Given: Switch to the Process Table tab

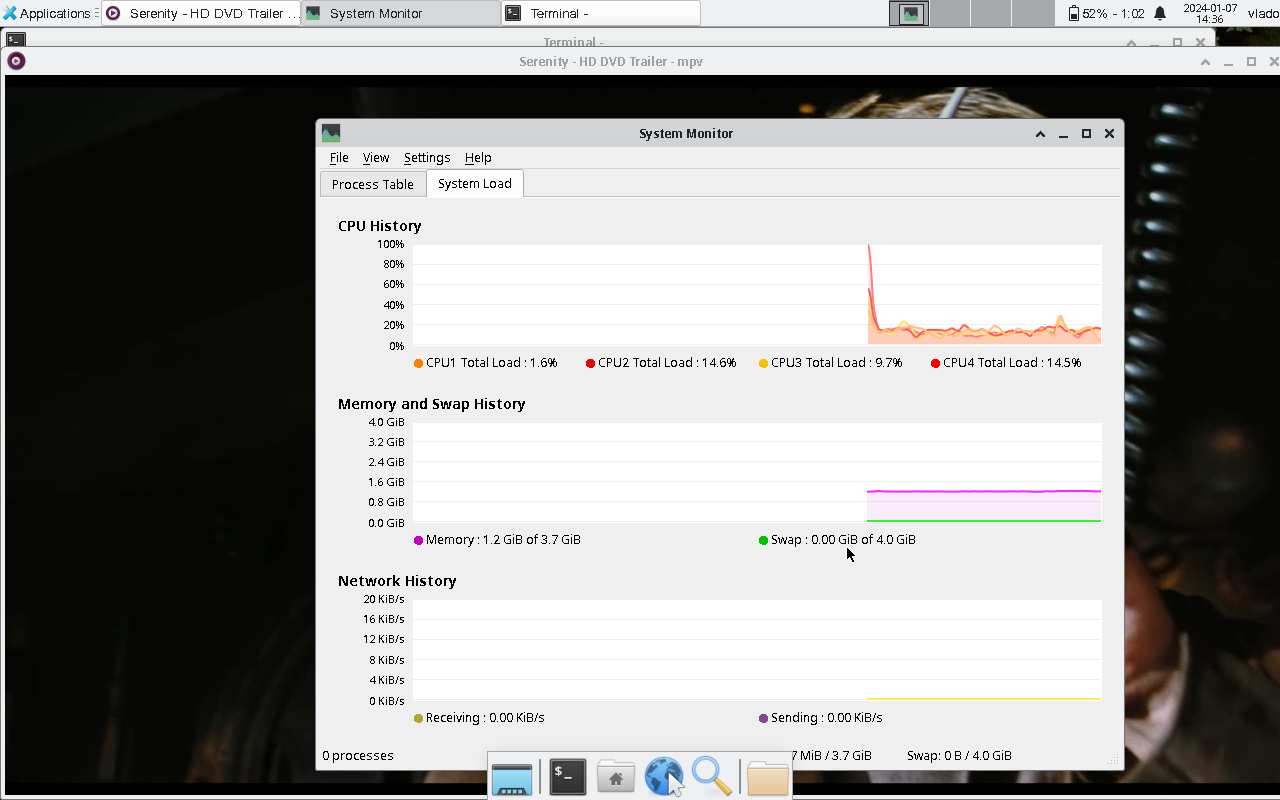Looking at the screenshot, I should click(372, 184).
